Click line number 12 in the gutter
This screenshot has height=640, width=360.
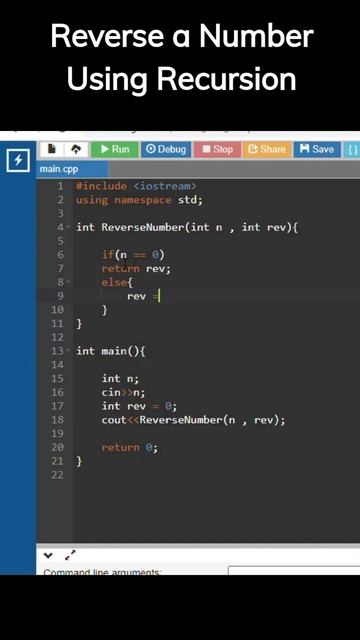point(58,337)
